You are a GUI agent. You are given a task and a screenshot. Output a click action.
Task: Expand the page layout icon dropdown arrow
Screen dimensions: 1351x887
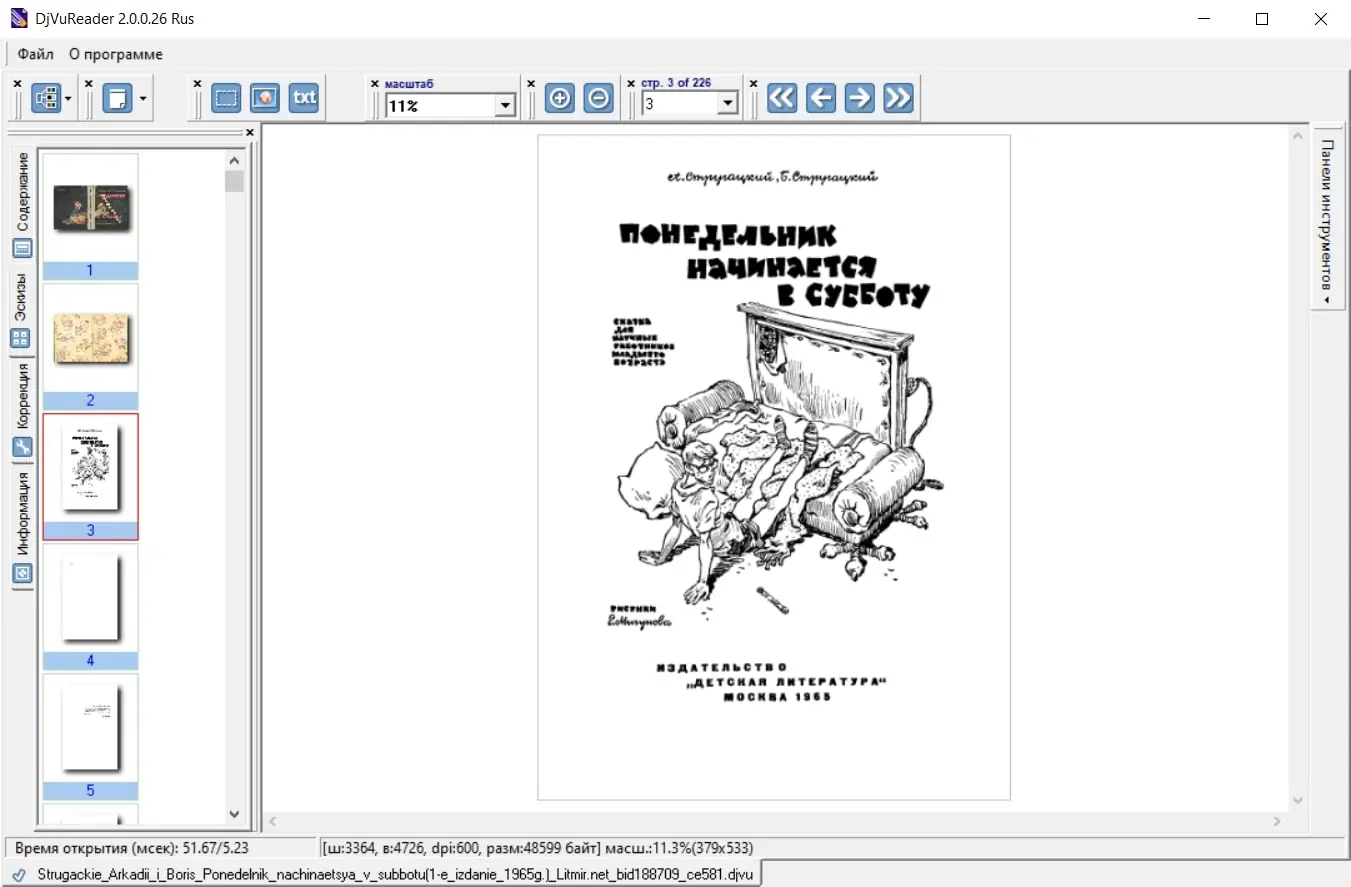point(144,98)
